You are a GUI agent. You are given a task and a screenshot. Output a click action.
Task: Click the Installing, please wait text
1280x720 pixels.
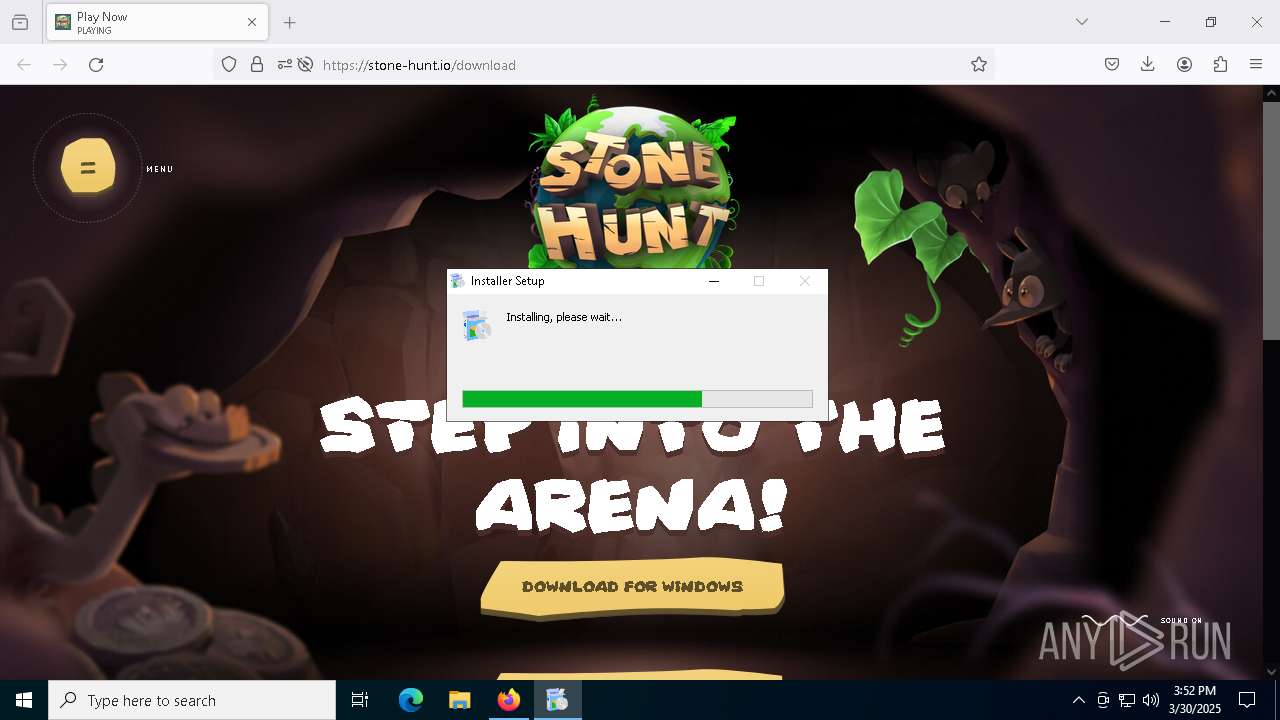coord(564,317)
